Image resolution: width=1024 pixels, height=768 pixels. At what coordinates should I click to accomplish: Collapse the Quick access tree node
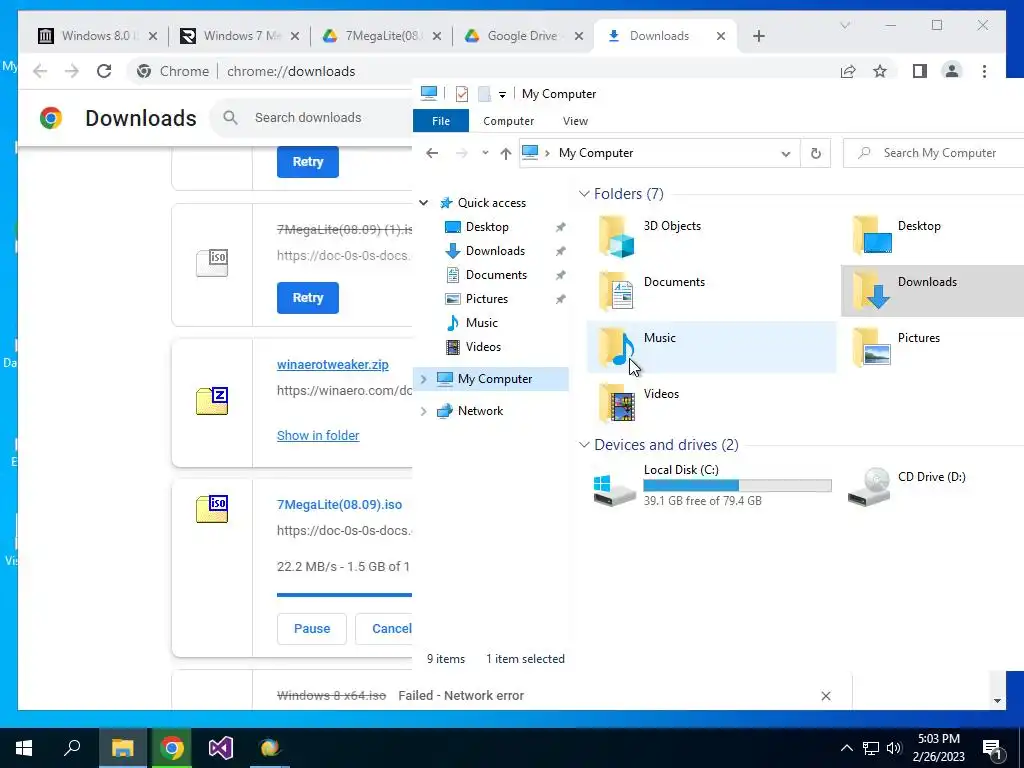[424, 203]
